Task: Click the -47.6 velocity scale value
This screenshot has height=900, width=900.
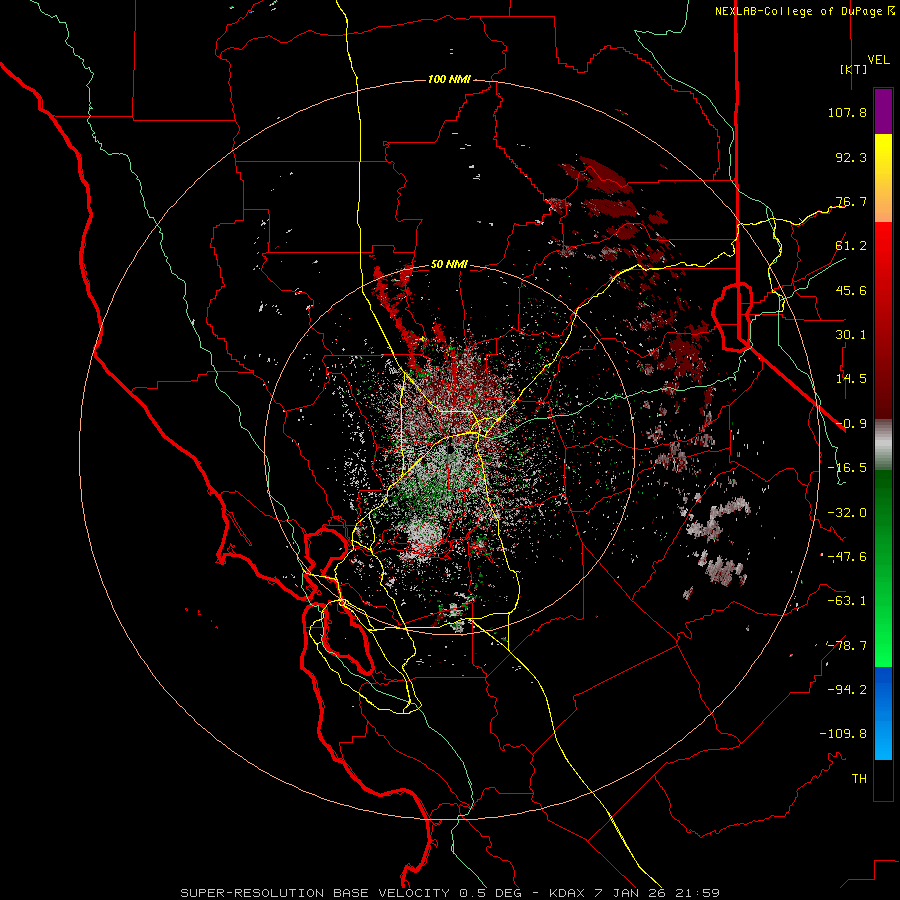Action: 847,557
